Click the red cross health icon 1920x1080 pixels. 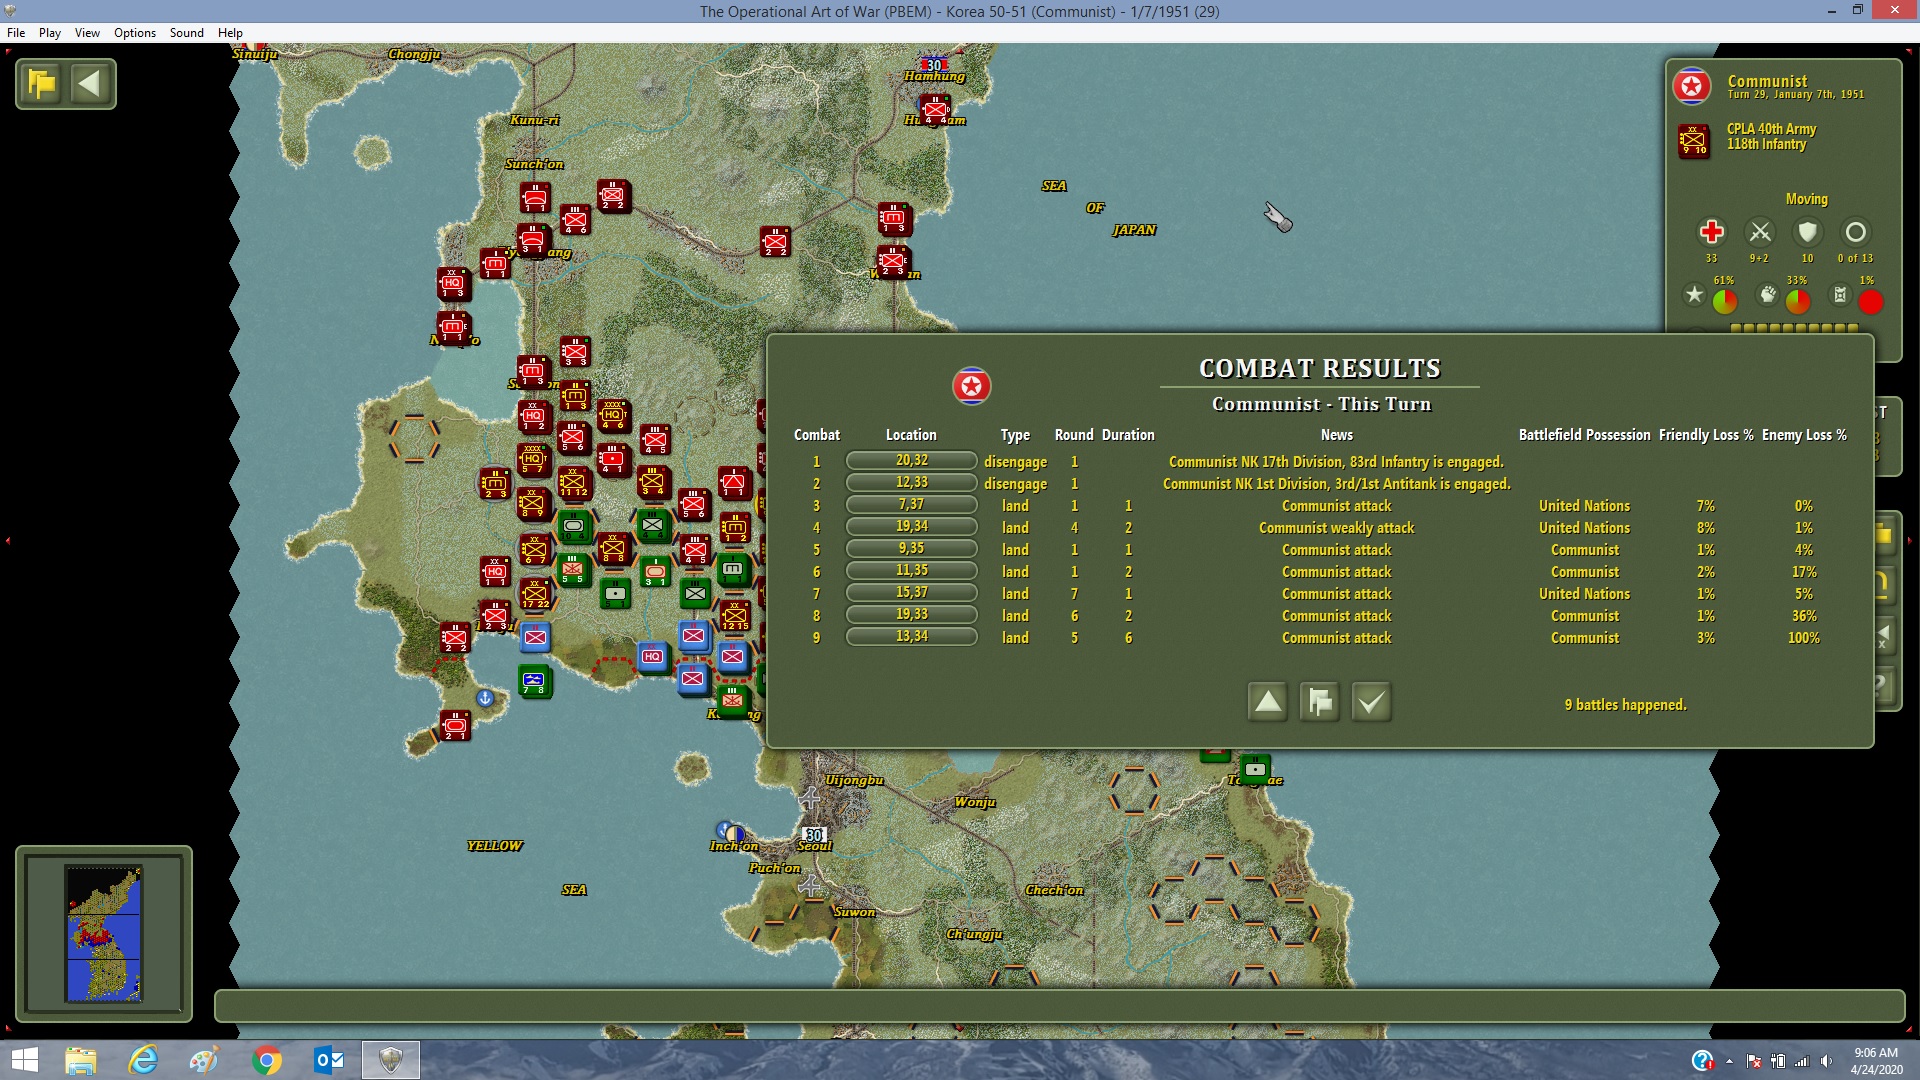(x=1712, y=232)
